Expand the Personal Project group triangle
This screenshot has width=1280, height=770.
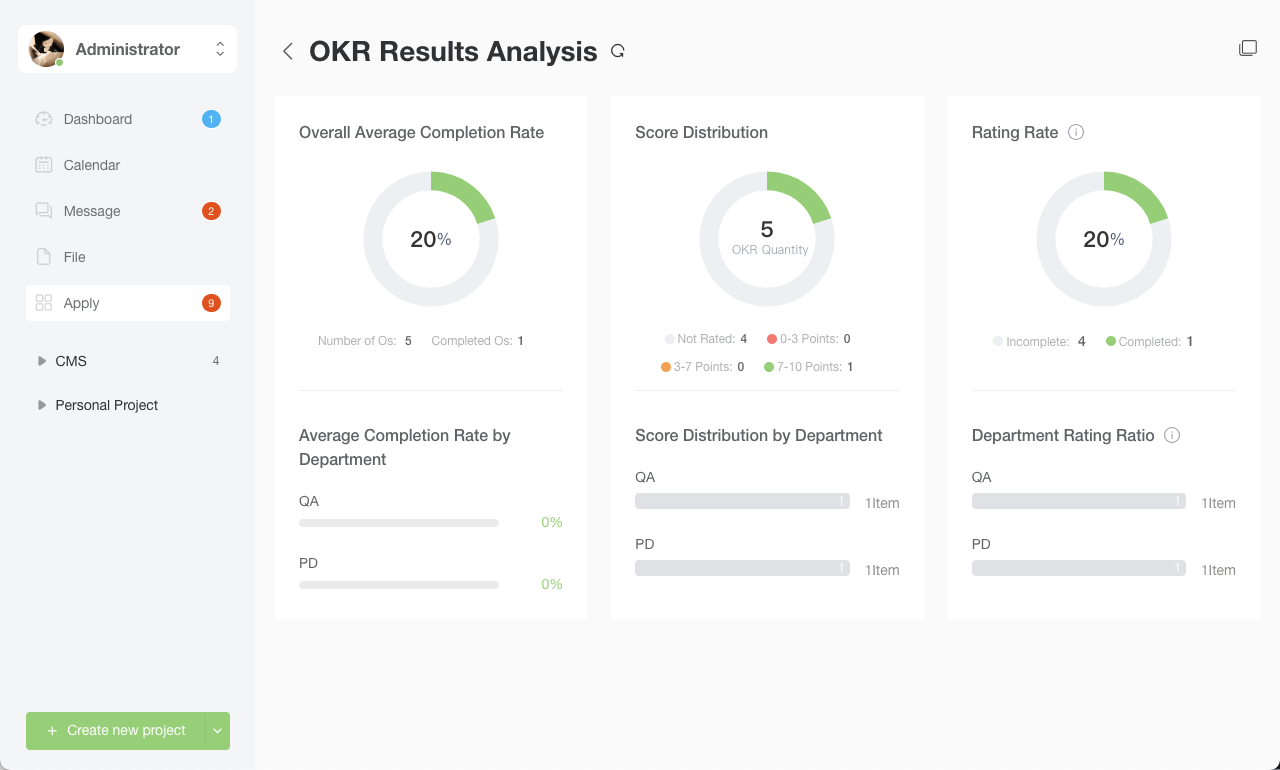pos(41,405)
